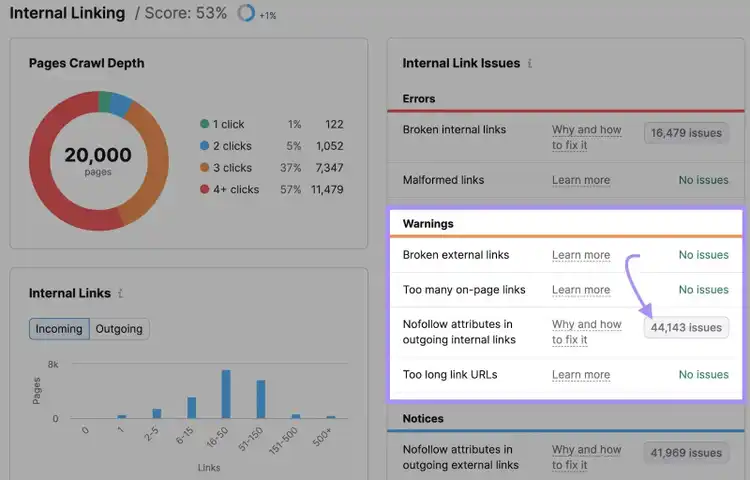The width and height of the screenshot is (750, 480).
Task: Switch to the Outgoing links tab
Action: coord(119,329)
